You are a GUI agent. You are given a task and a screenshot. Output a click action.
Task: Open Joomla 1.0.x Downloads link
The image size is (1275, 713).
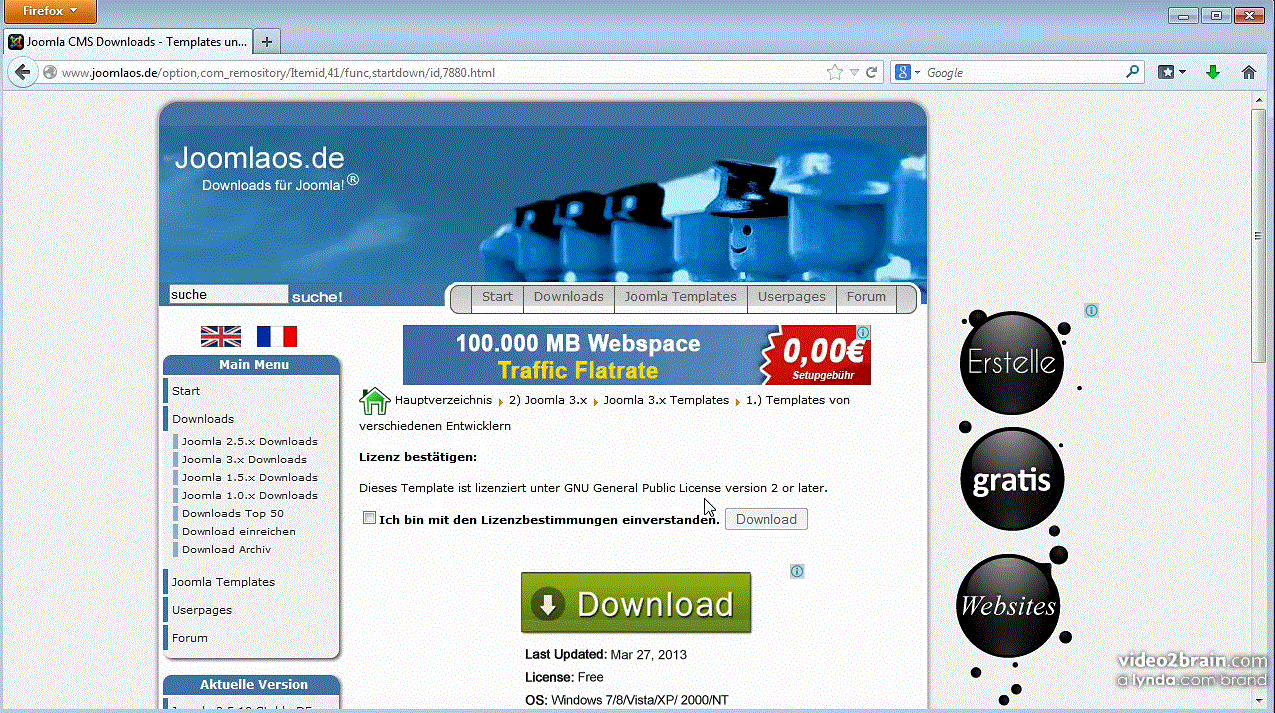coord(249,495)
